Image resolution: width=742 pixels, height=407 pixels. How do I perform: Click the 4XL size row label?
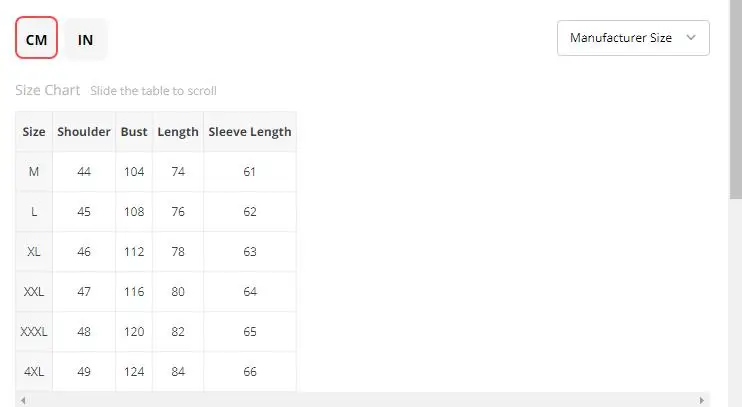pos(34,372)
